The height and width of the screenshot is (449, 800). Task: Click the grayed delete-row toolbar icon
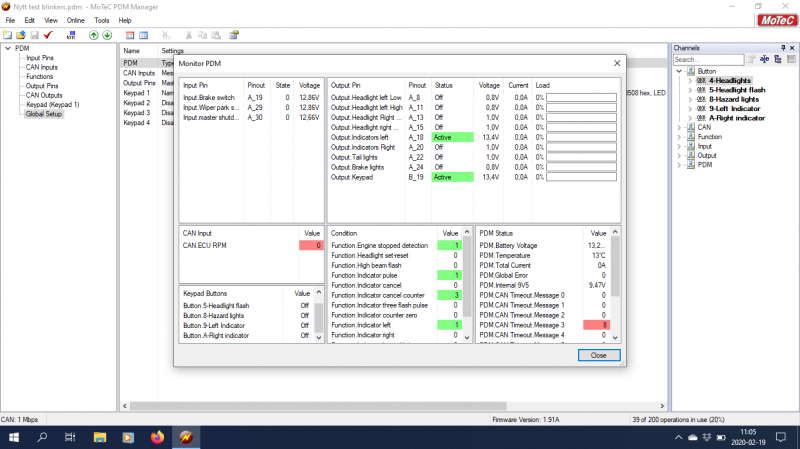tap(166, 35)
